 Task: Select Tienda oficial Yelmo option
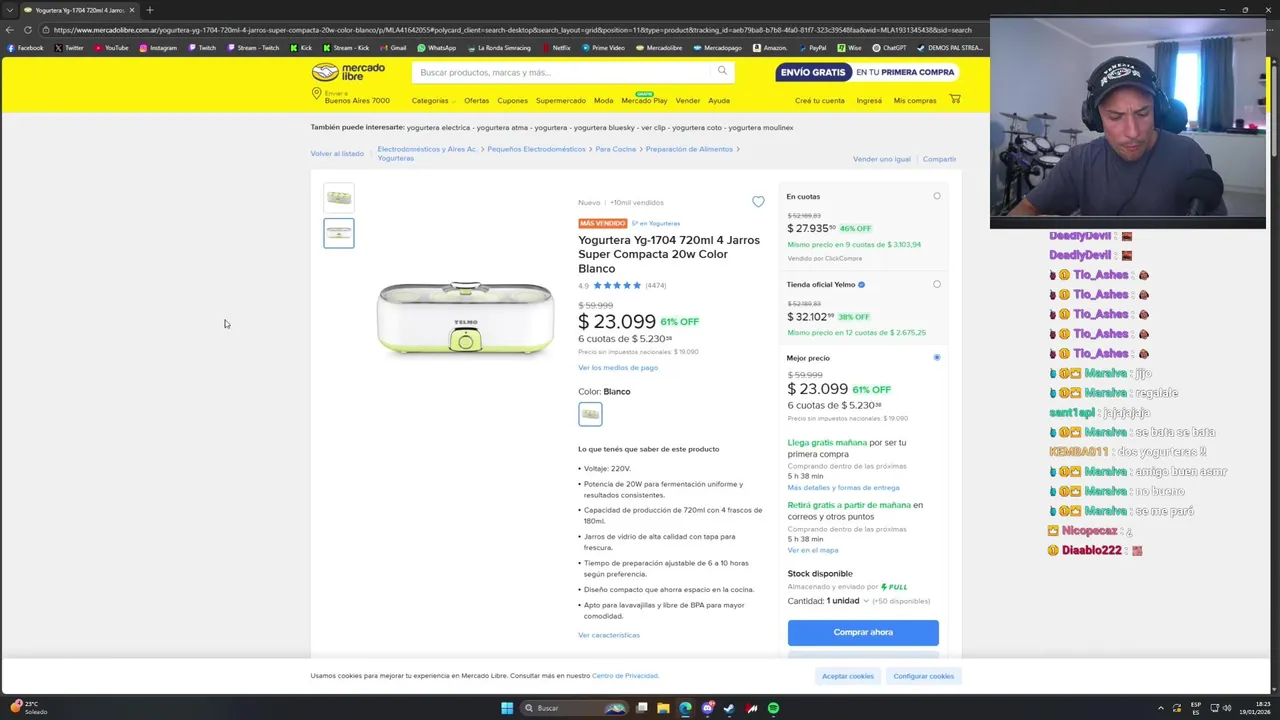click(937, 284)
